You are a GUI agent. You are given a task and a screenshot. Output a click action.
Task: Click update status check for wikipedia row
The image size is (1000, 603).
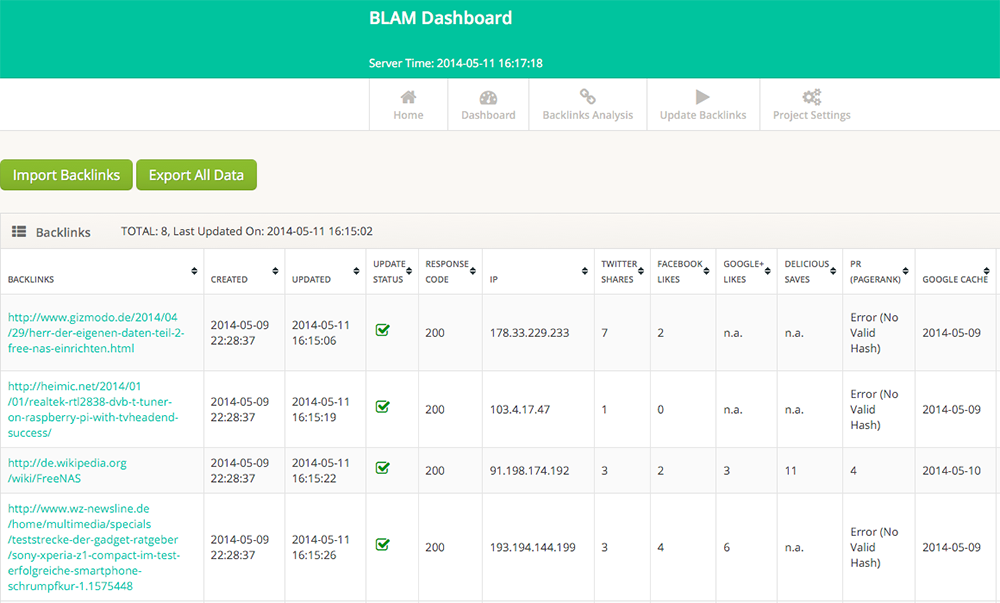tap(383, 467)
